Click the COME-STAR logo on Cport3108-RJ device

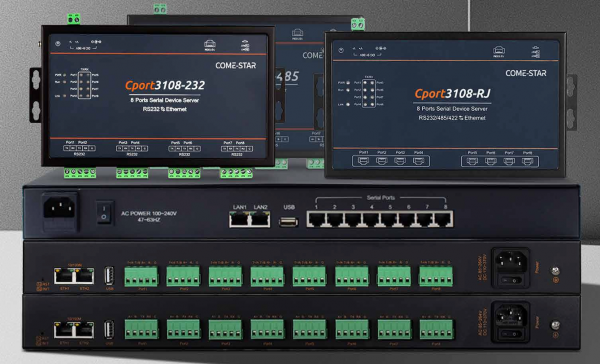[x=526, y=73]
